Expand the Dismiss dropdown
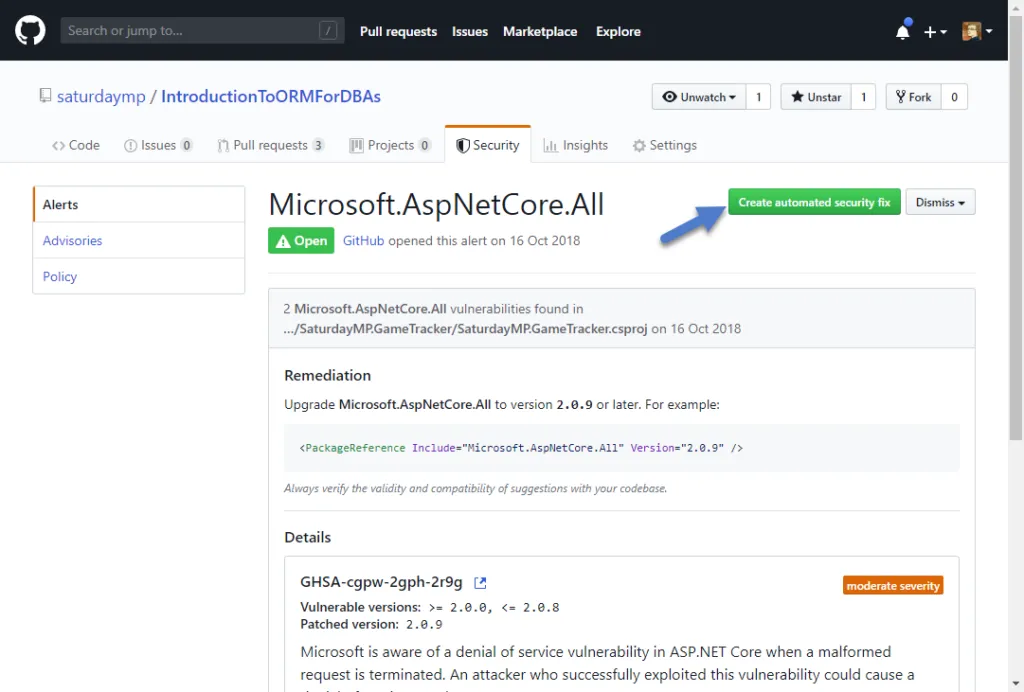The width and height of the screenshot is (1024, 692). [940, 202]
